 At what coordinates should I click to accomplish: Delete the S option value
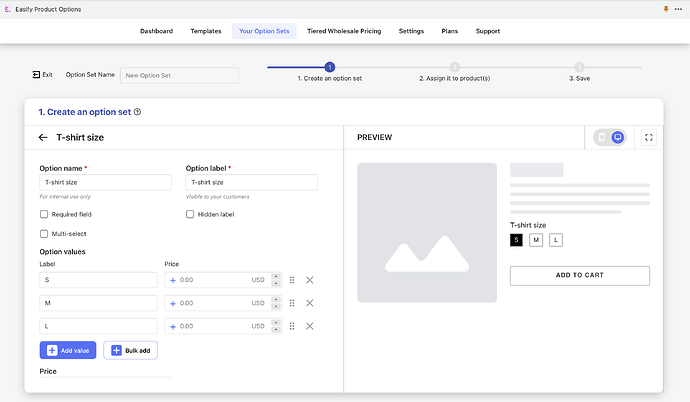click(x=309, y=280)
